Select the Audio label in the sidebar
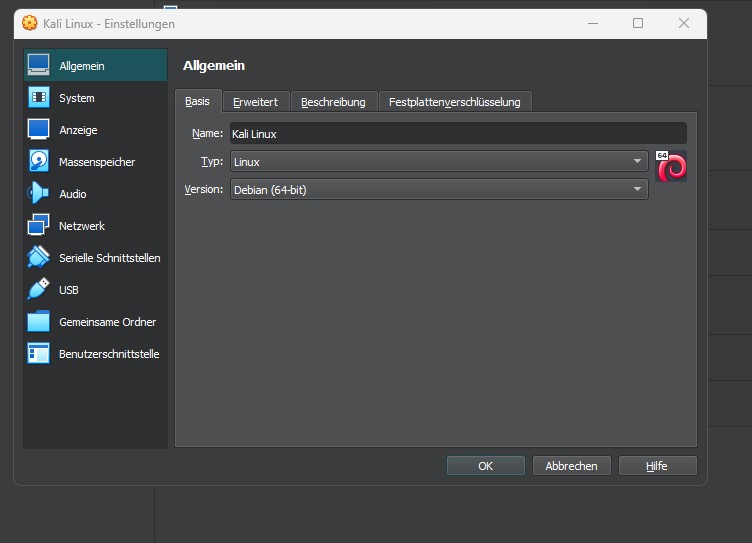This screenshot has width=752, height=543. pos(73,194)
